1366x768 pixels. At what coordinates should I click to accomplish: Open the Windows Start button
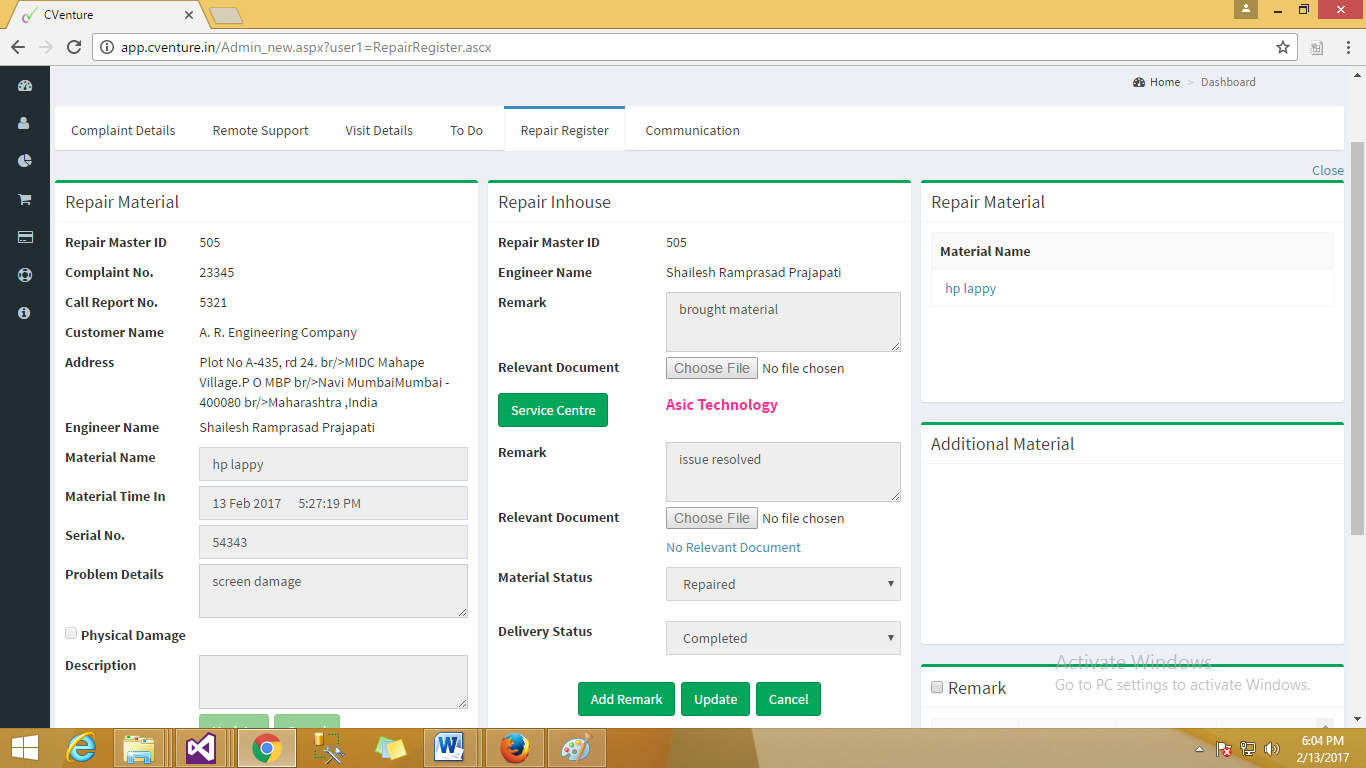click(25, 748)
